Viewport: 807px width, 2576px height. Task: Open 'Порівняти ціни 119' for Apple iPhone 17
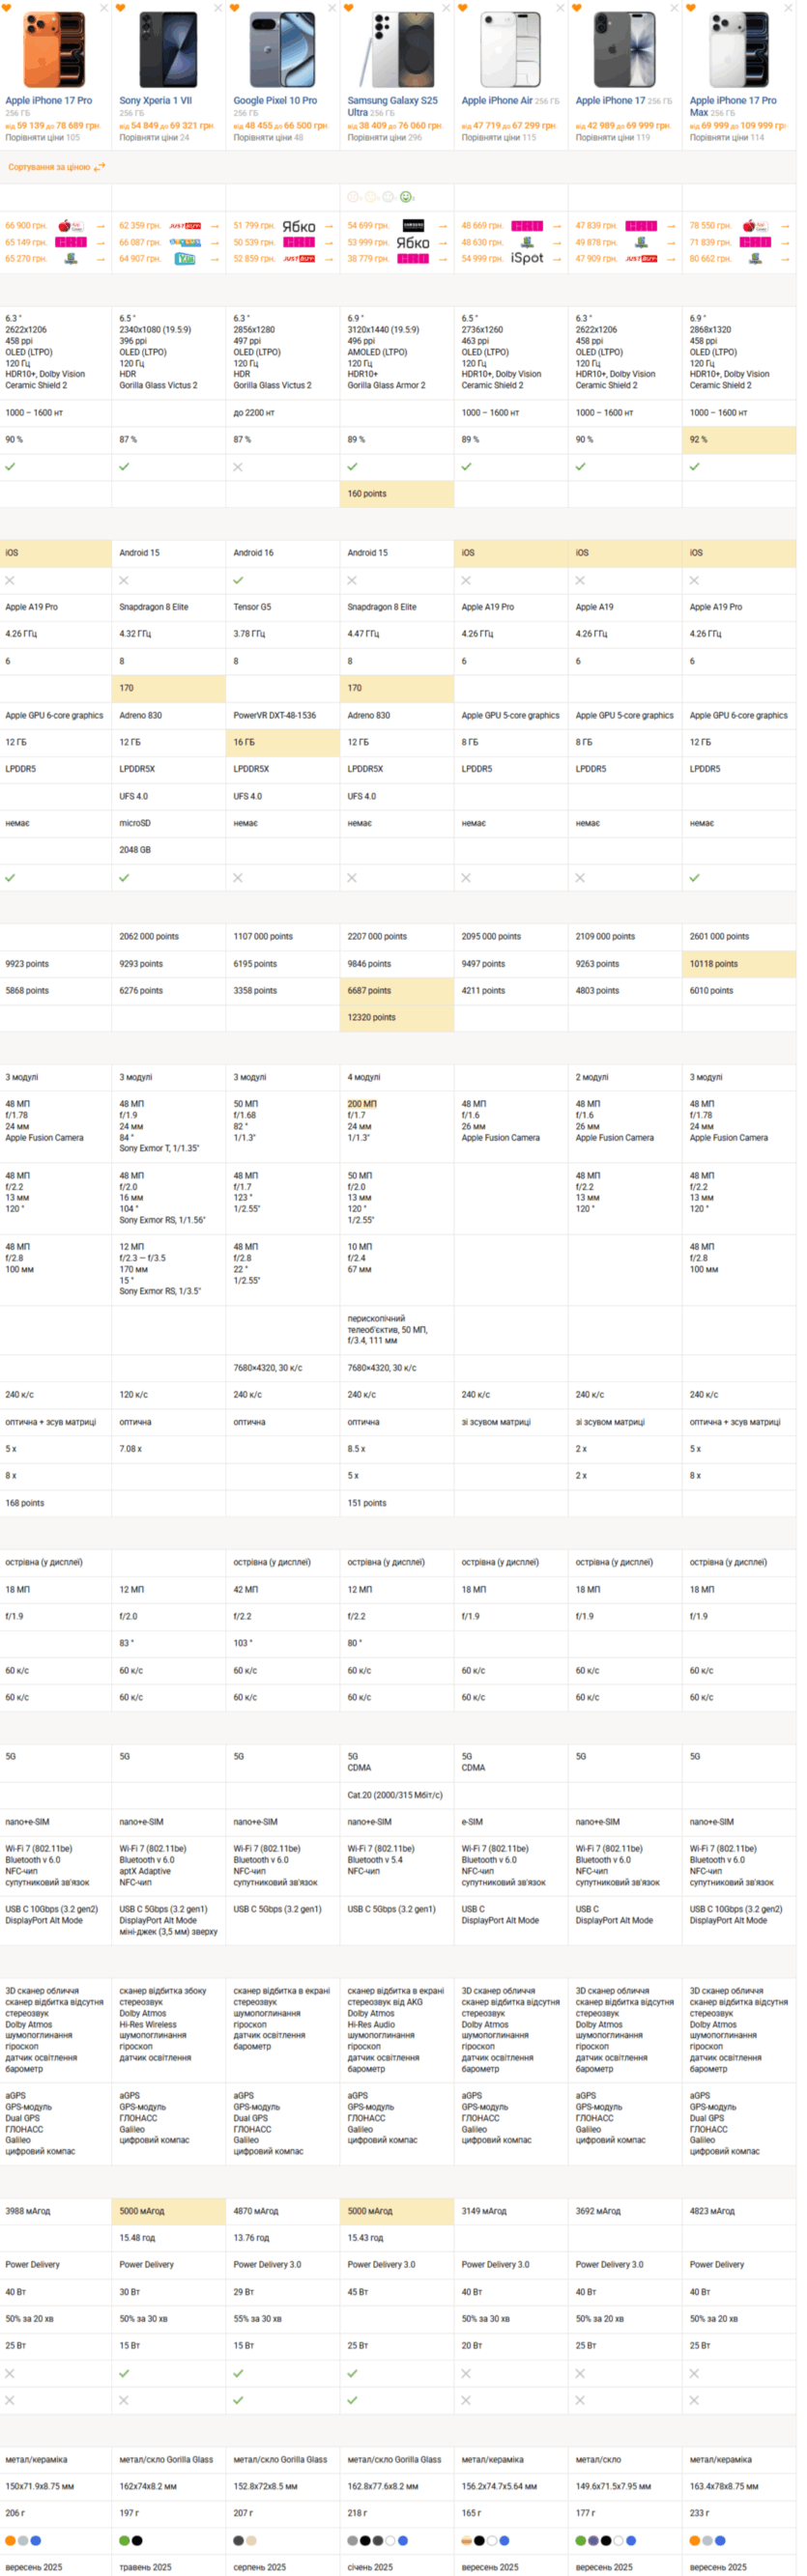[612, 138]
